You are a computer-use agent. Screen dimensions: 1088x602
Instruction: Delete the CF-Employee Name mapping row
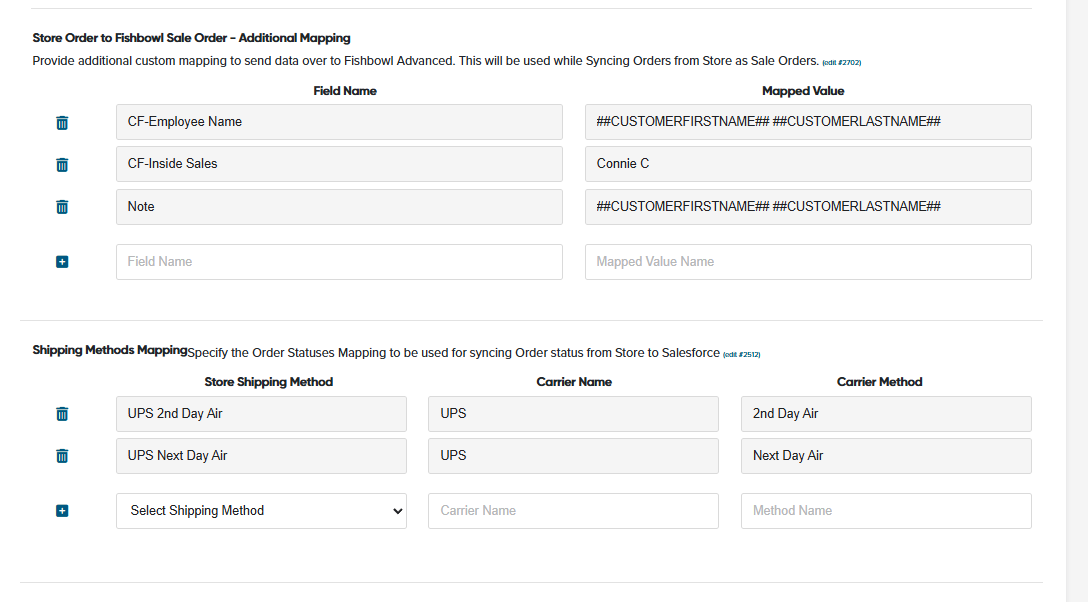62,123
